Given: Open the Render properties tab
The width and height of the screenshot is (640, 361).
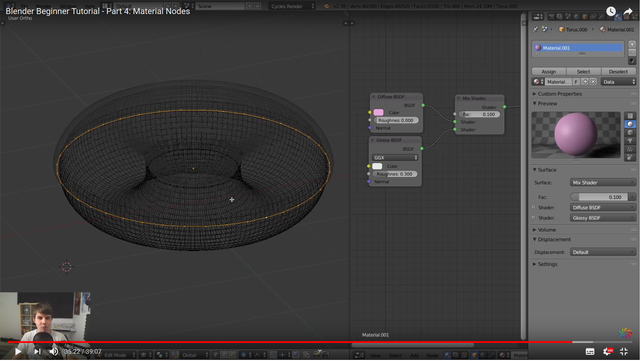Looking at the screenshot, I should (551, 16).
